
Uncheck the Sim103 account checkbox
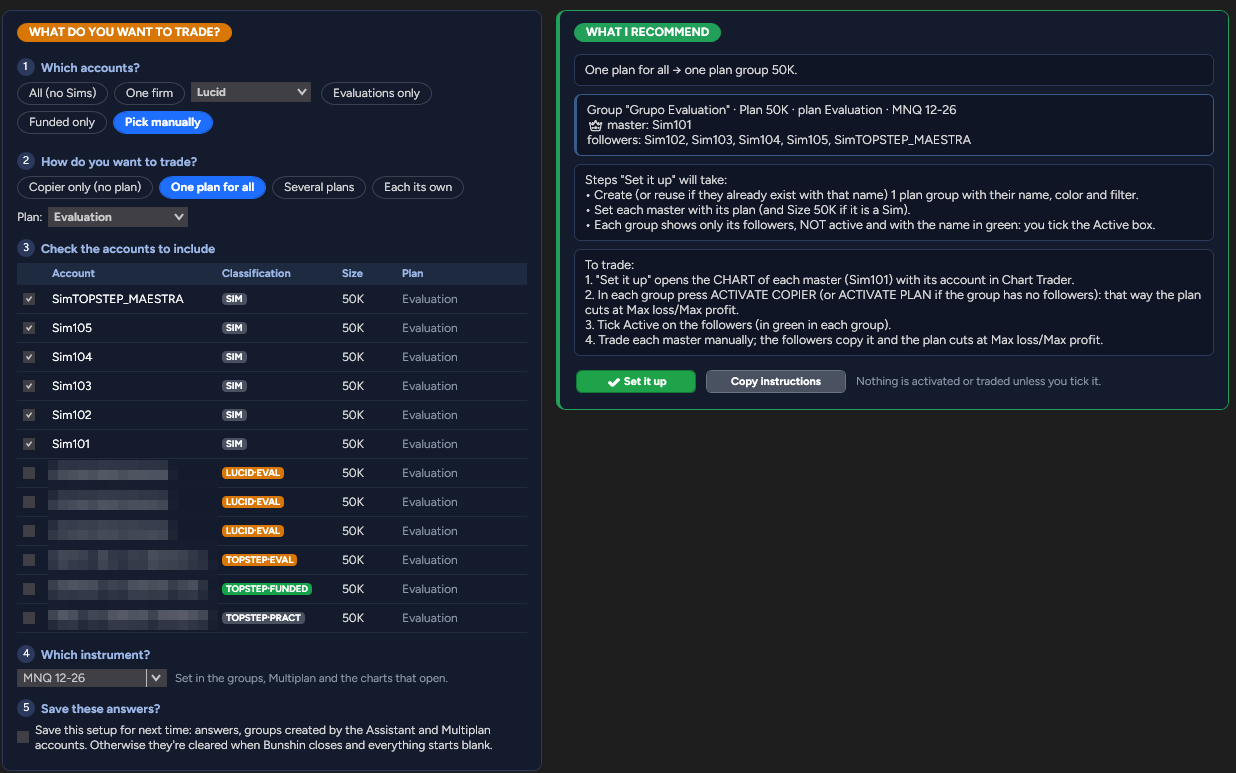click(29, 386)
